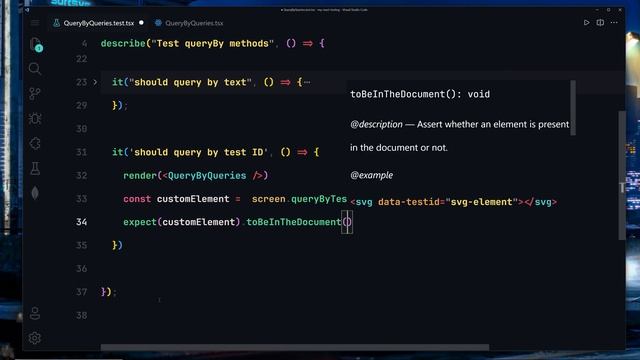
Task: Click line number 31 in gutter
Action: 81,152
